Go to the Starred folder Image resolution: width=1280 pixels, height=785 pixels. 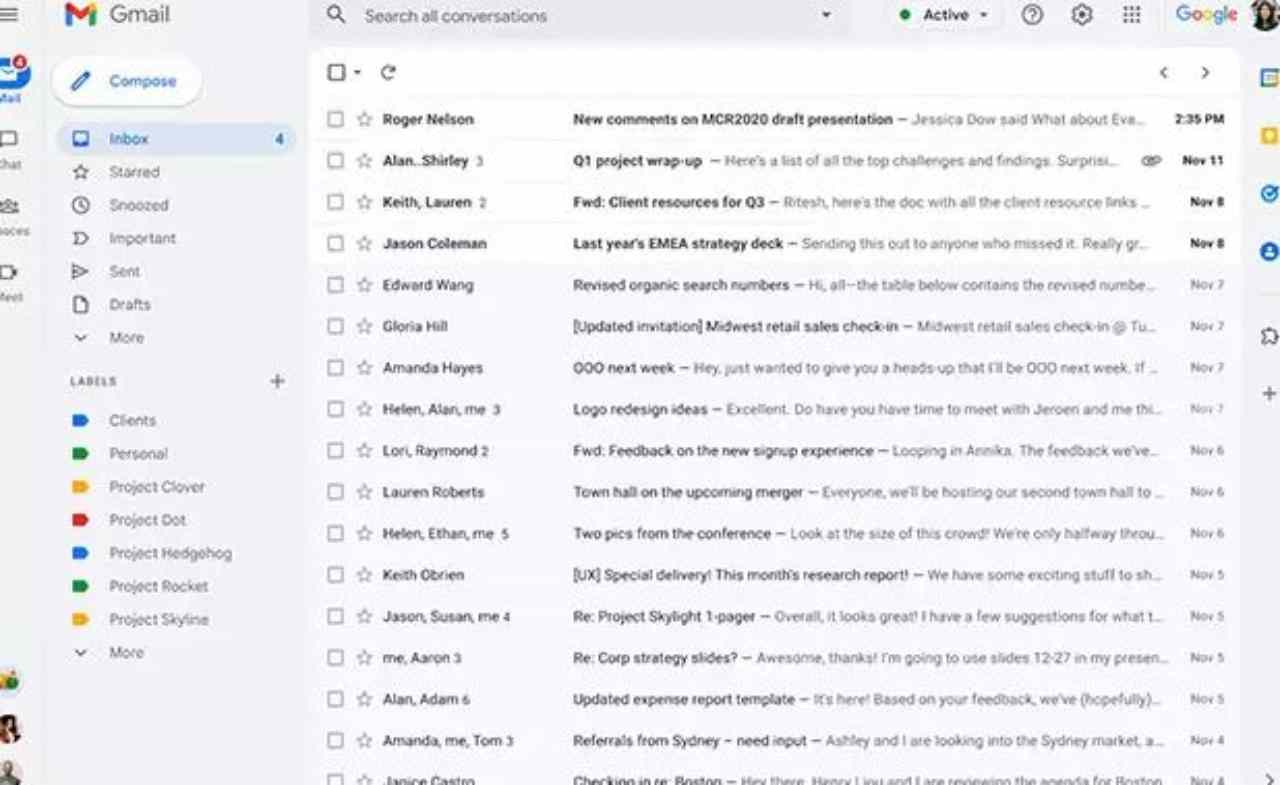click(x=134, y=172)
